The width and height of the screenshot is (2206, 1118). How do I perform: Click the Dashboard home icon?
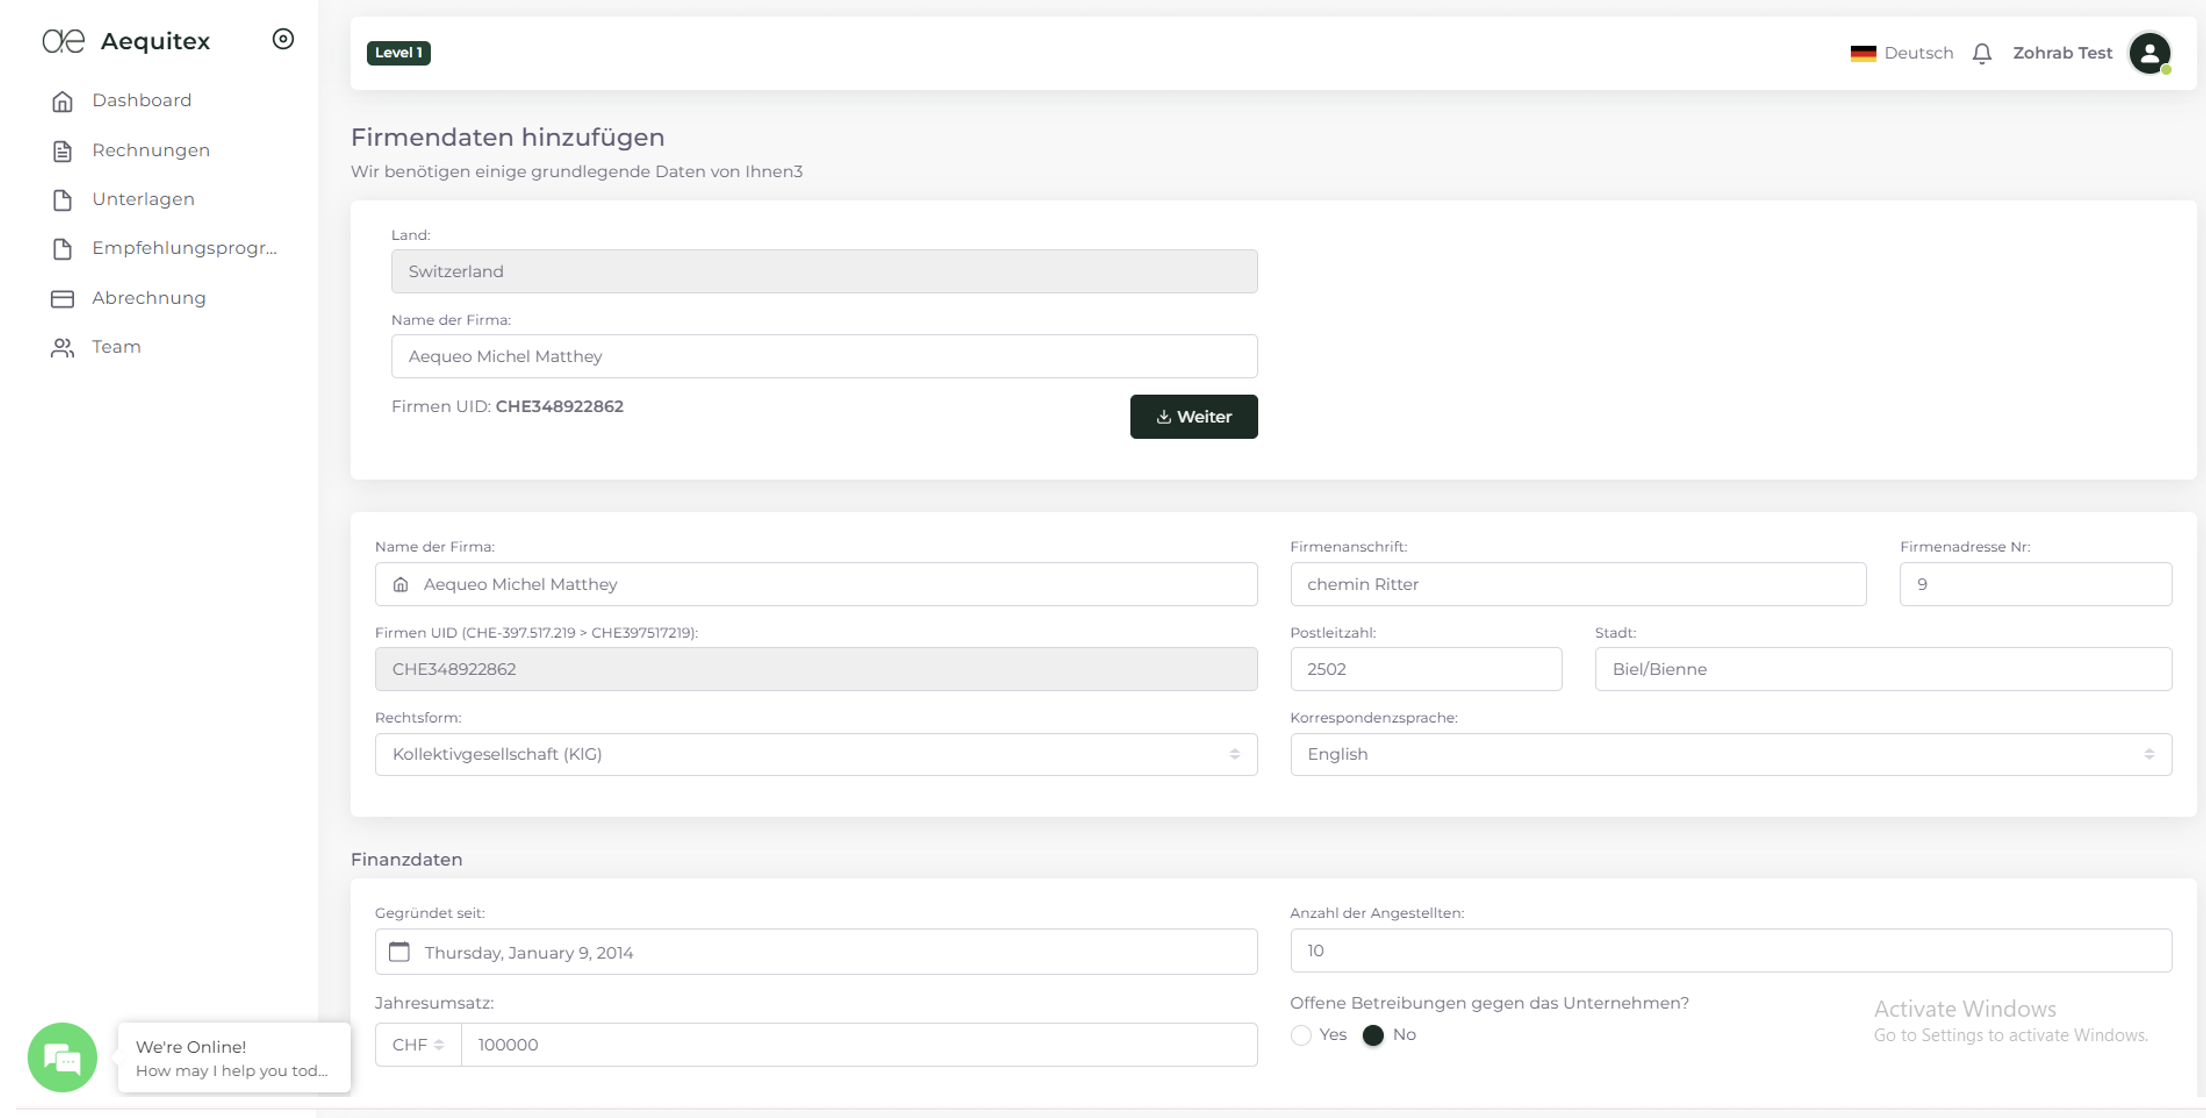coord(62,101)
